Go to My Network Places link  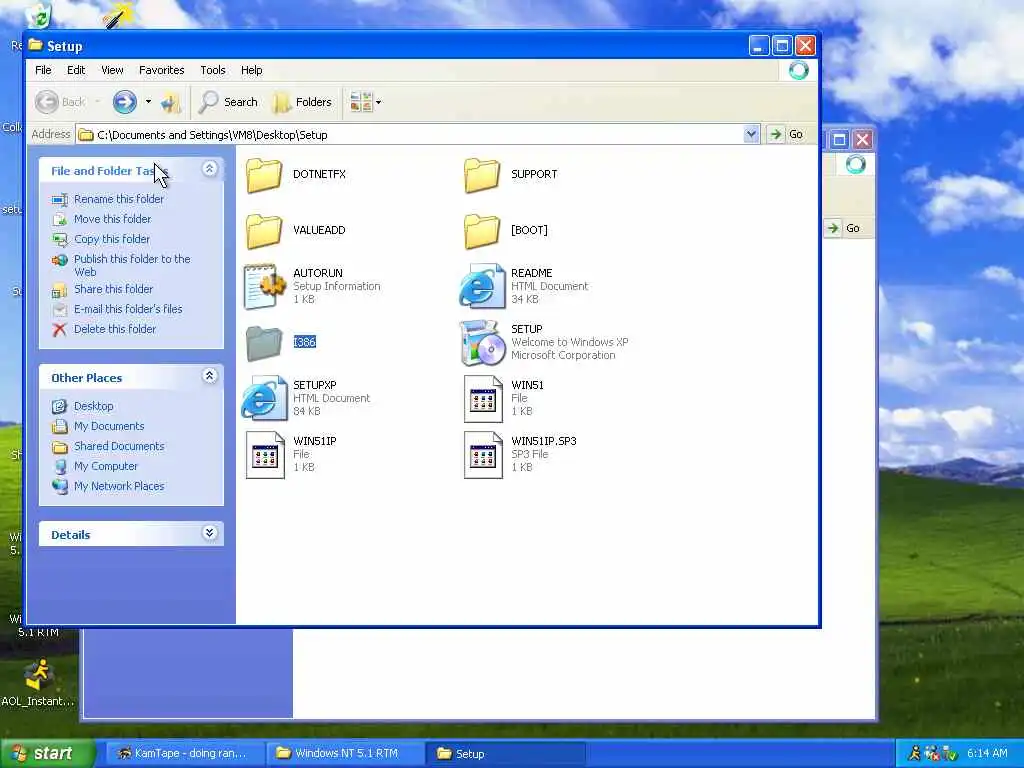pos(119,487)
